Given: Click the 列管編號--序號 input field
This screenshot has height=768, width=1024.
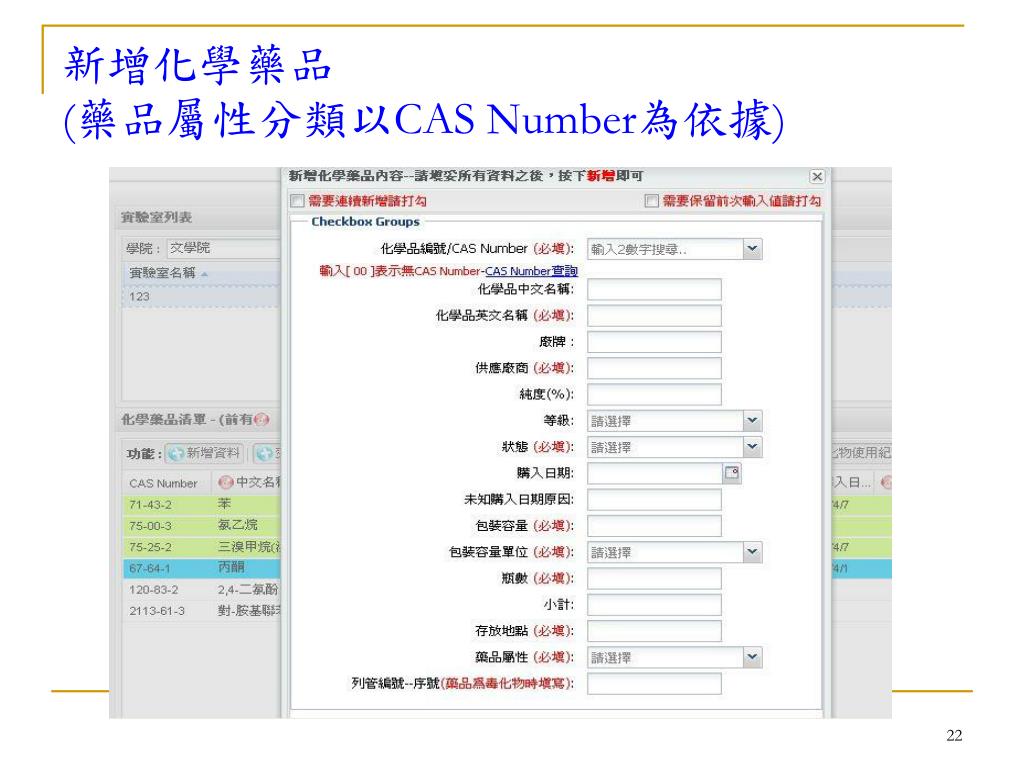Looking at the screenshot, I should pos(654,684).
